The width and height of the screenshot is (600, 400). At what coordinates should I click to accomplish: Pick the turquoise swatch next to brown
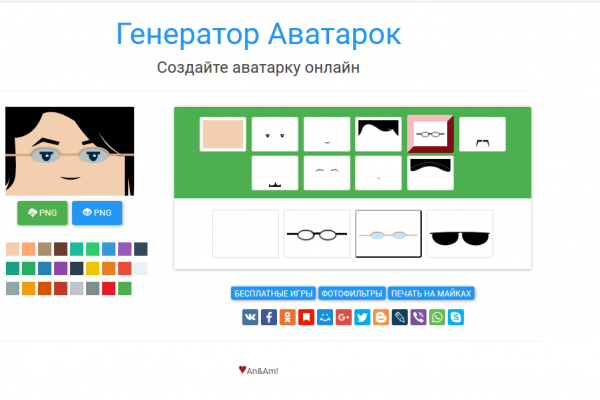77,249
